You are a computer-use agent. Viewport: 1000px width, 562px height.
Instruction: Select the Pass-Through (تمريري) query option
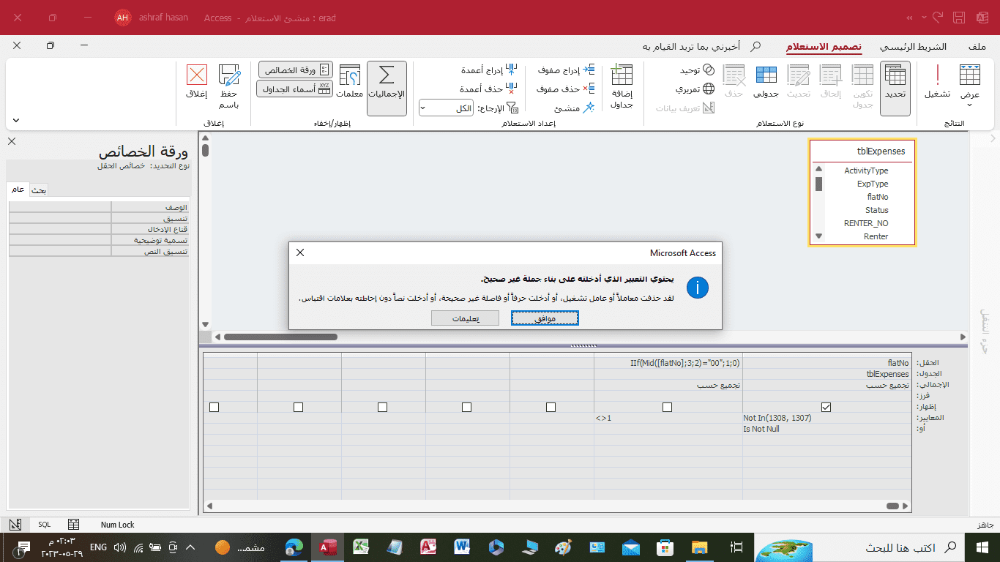click(695, 89)
